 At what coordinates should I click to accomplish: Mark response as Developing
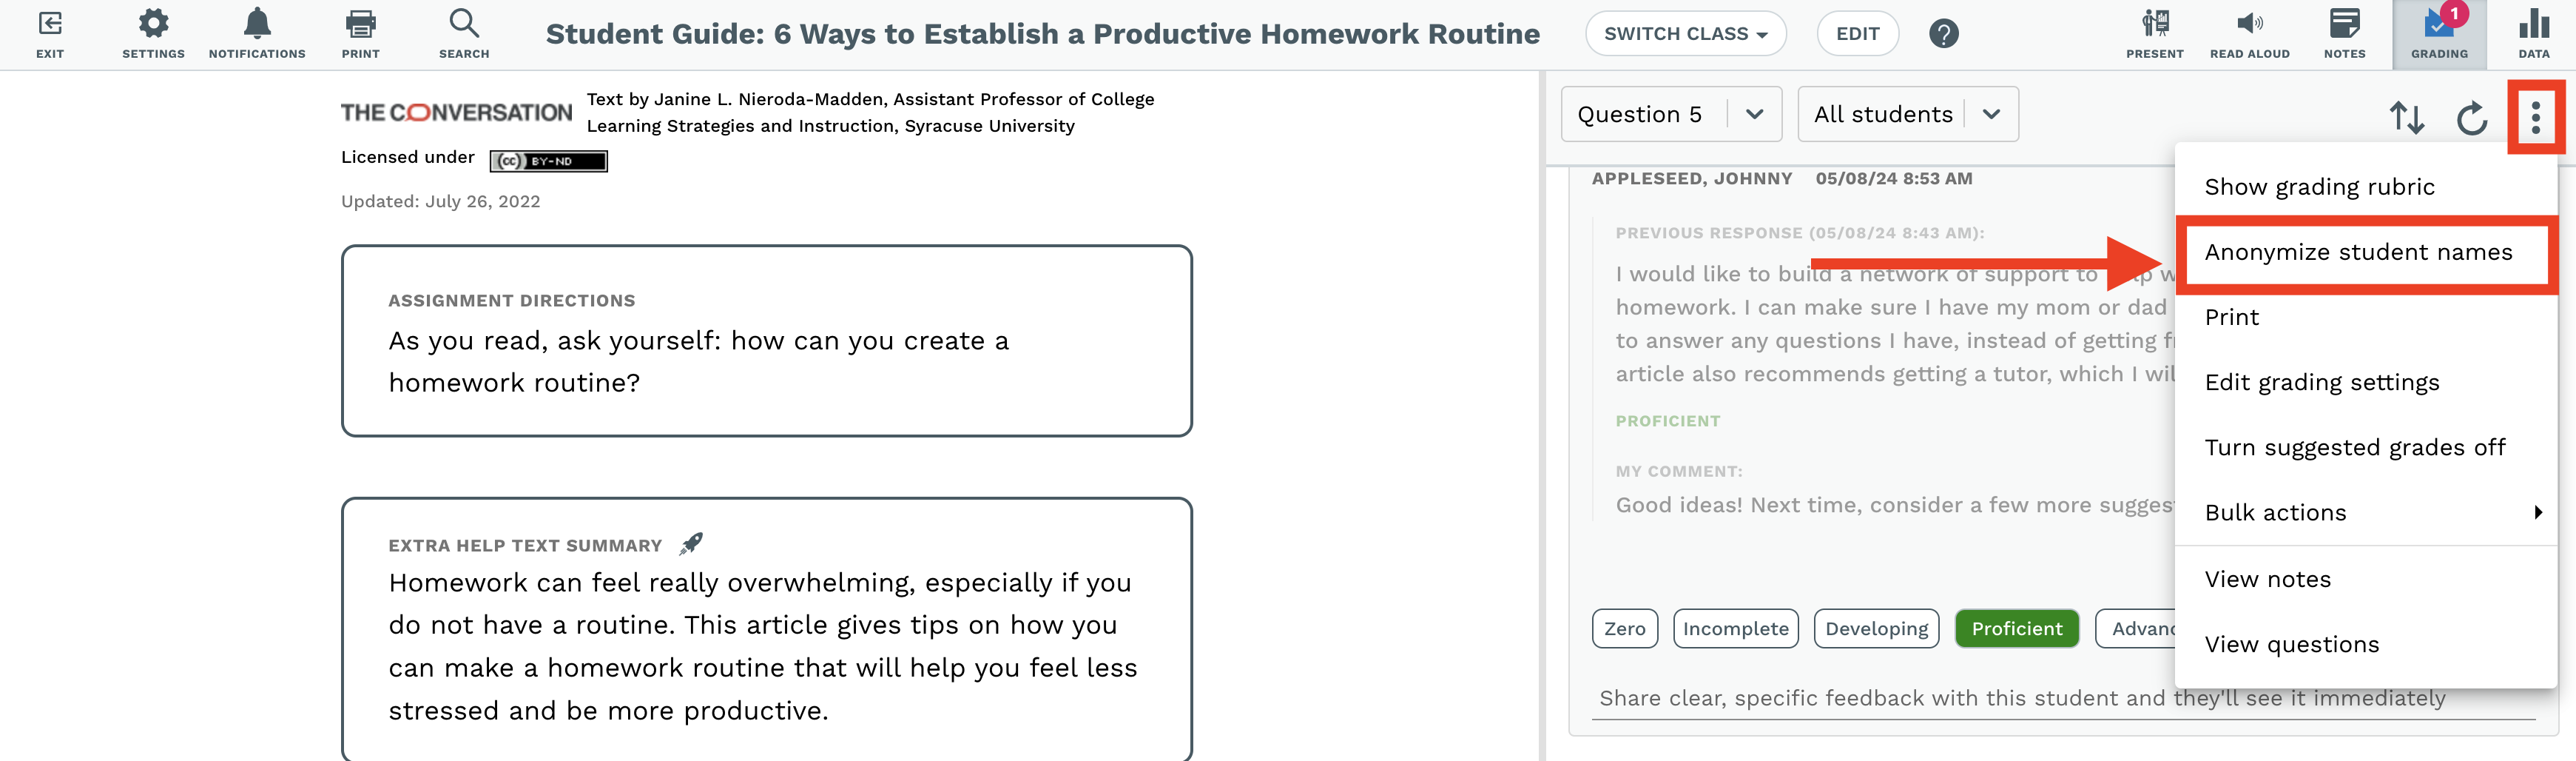1876,629
